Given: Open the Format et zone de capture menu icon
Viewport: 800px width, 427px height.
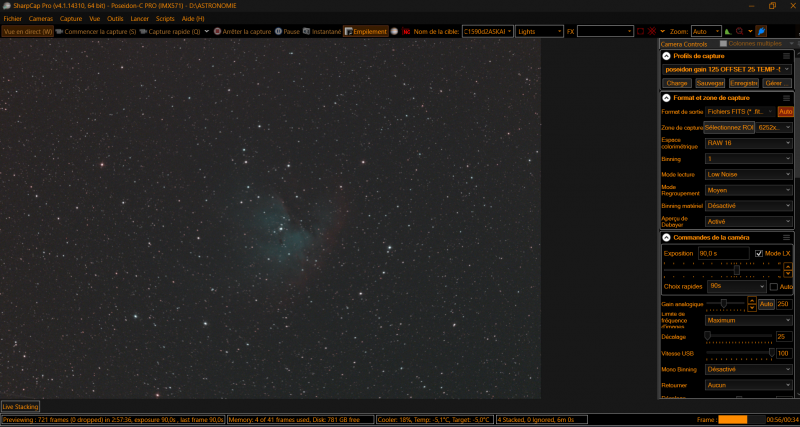Looking at the screenshot, I should (786, 97).
